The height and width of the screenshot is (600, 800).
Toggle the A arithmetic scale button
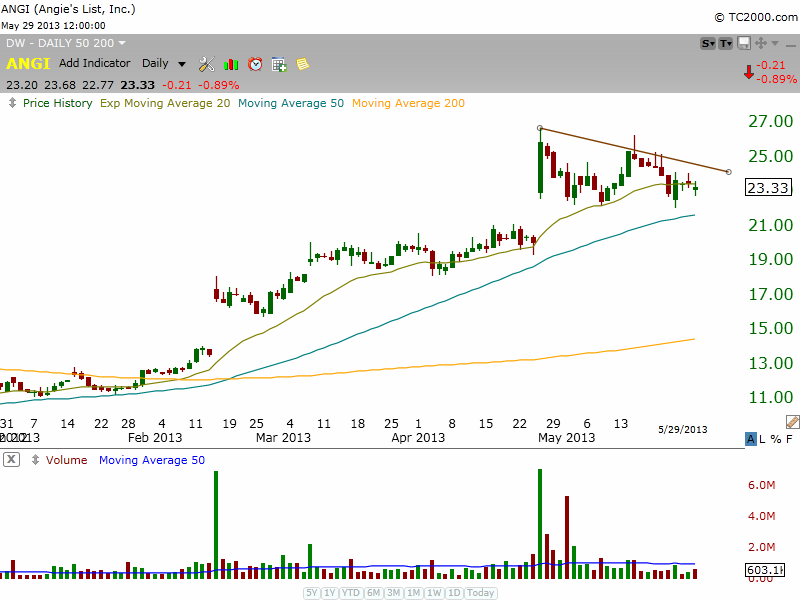coord(751,439)
